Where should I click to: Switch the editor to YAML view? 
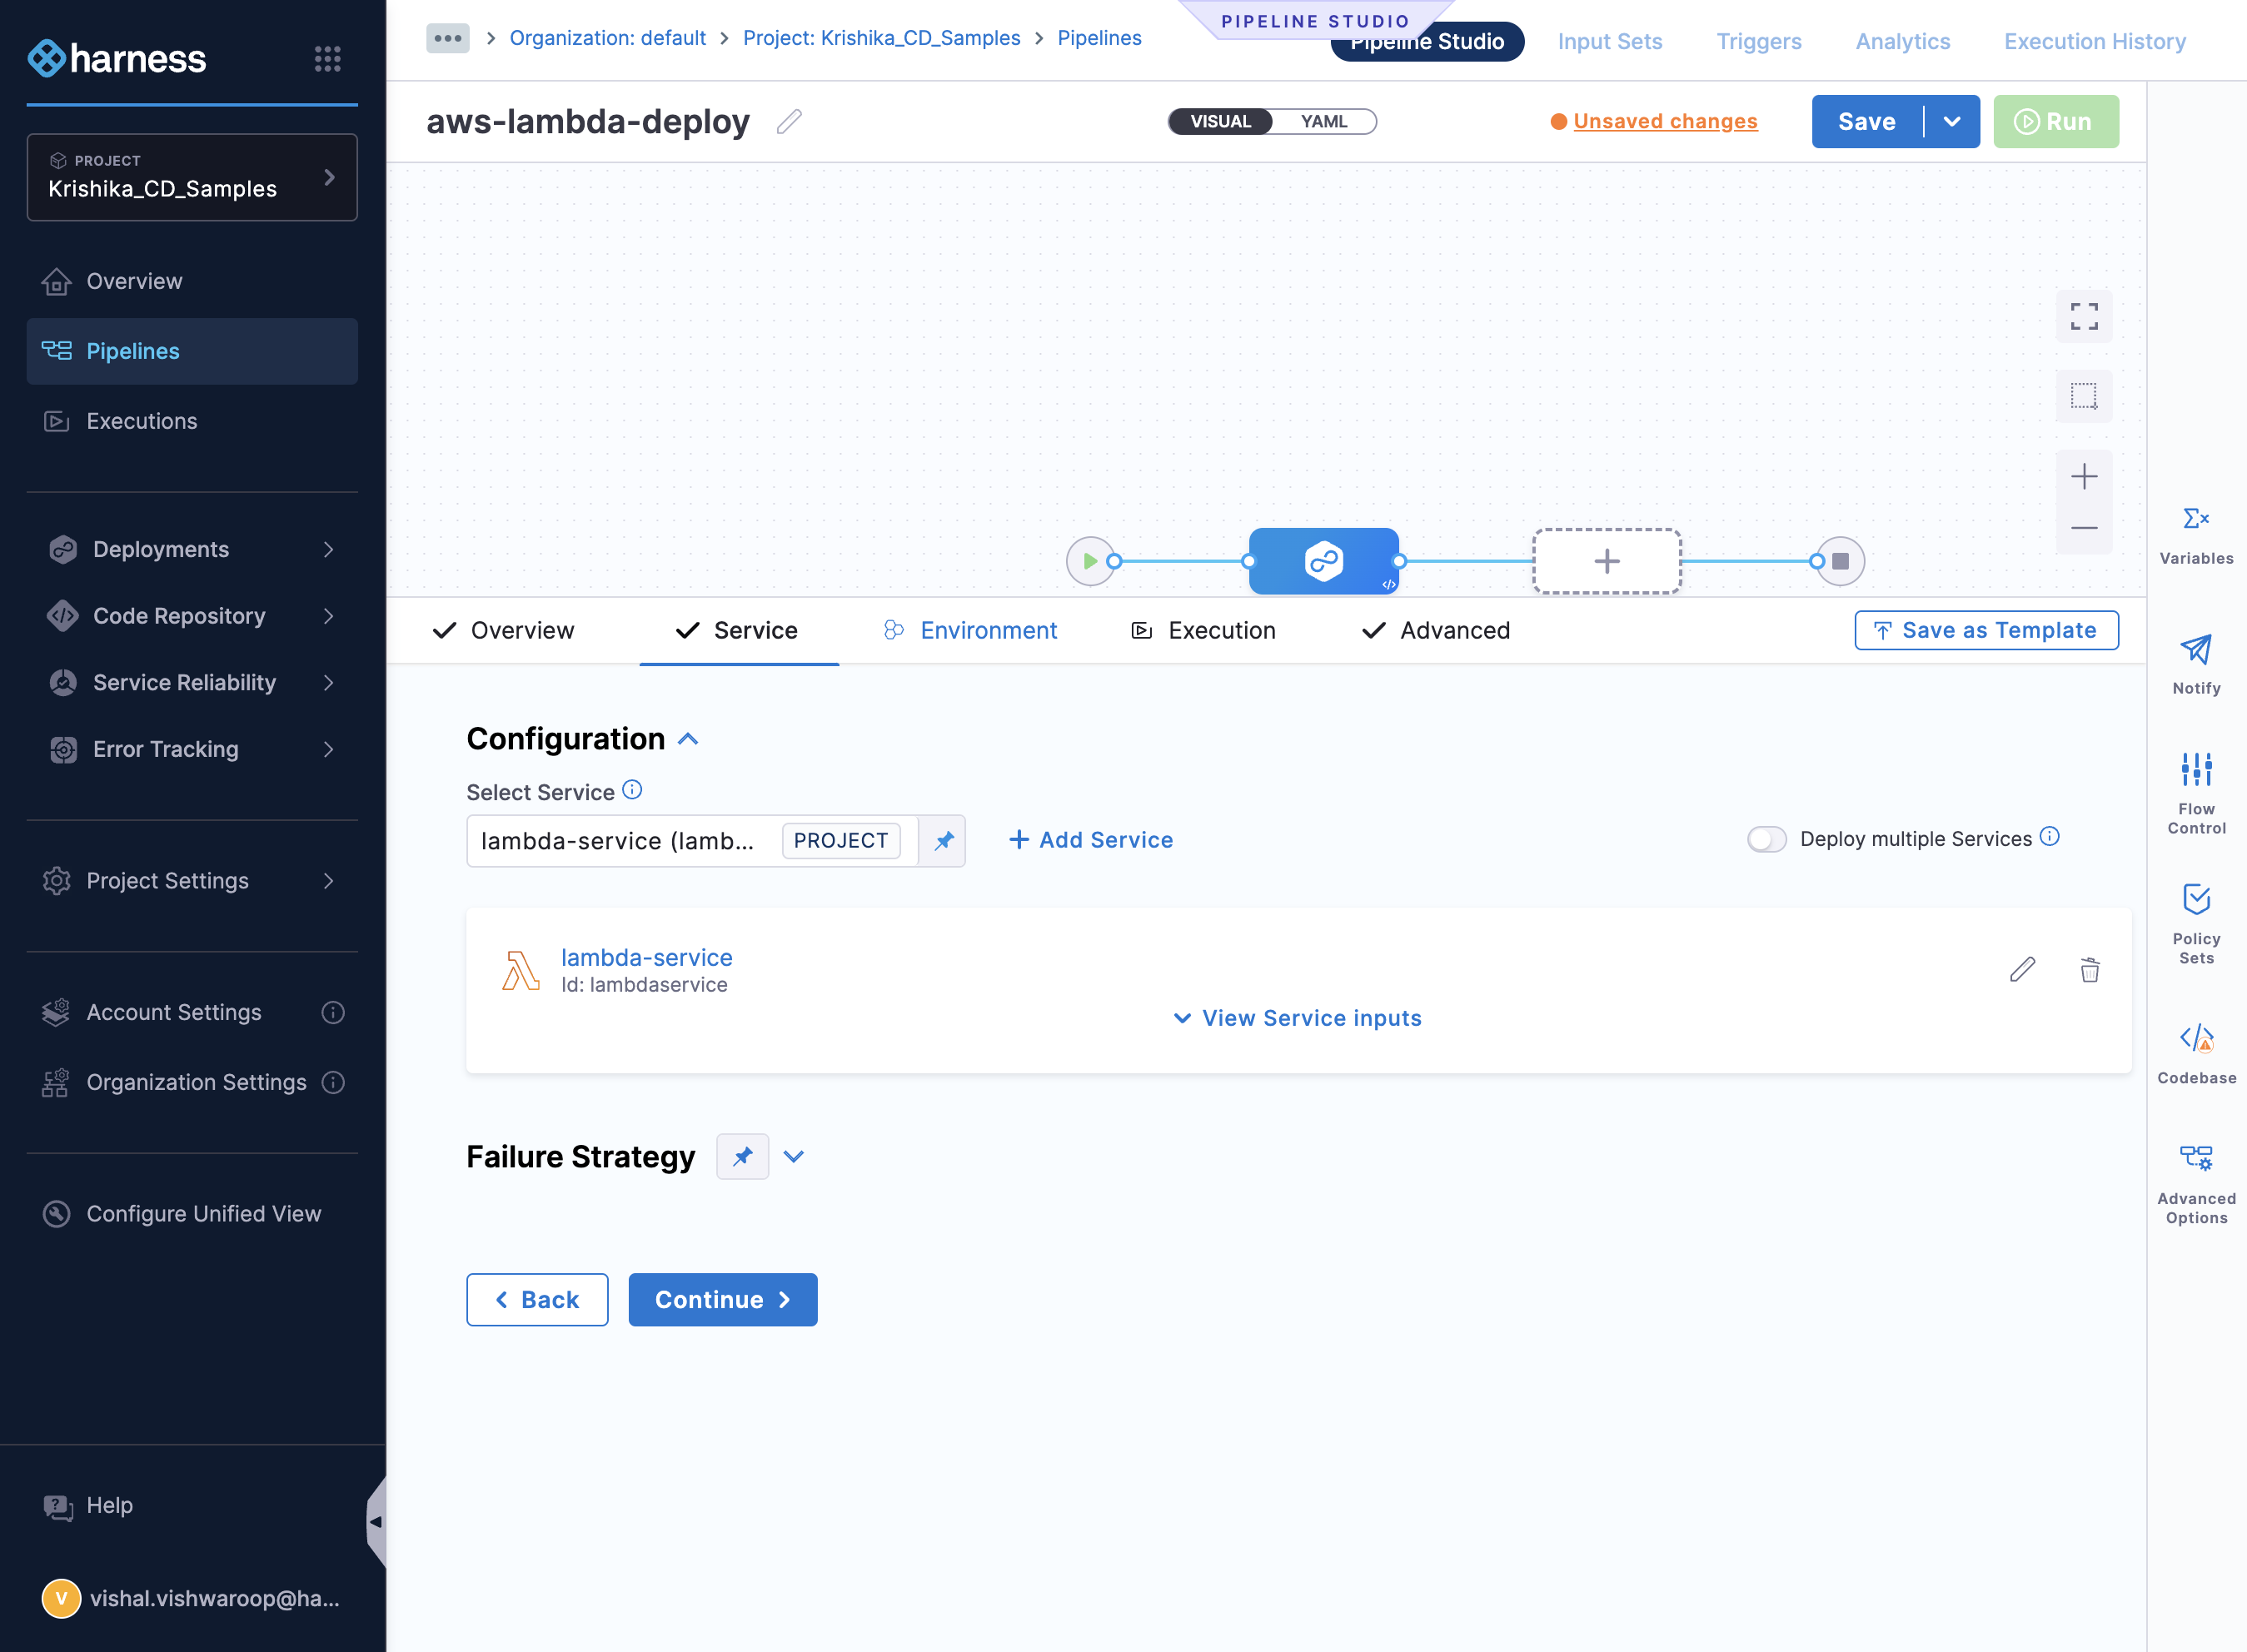[x=1323, y=122]
